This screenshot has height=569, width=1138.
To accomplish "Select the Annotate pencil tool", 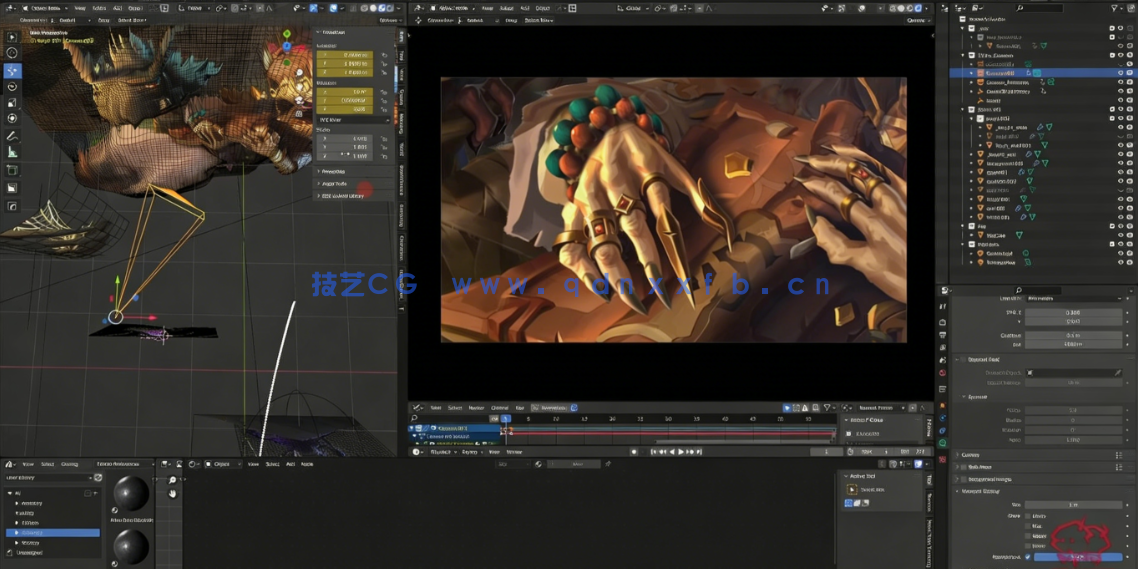I will point(12,136).
